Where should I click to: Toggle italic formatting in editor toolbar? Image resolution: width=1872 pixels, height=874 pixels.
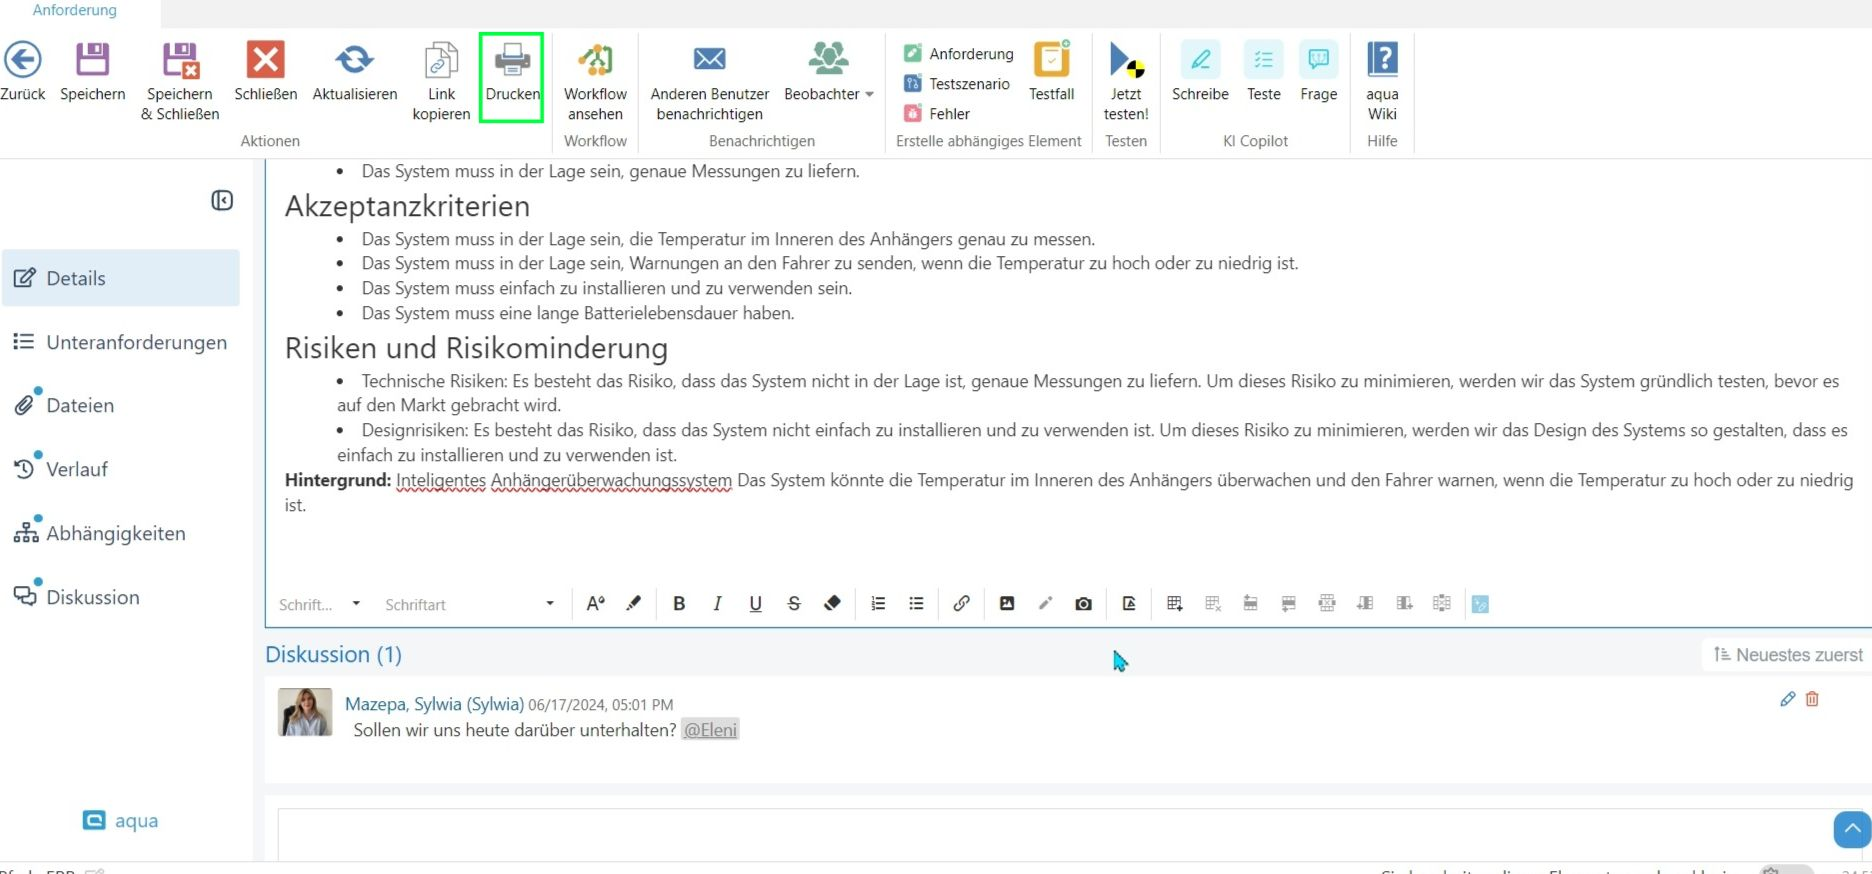pos(717,604)
